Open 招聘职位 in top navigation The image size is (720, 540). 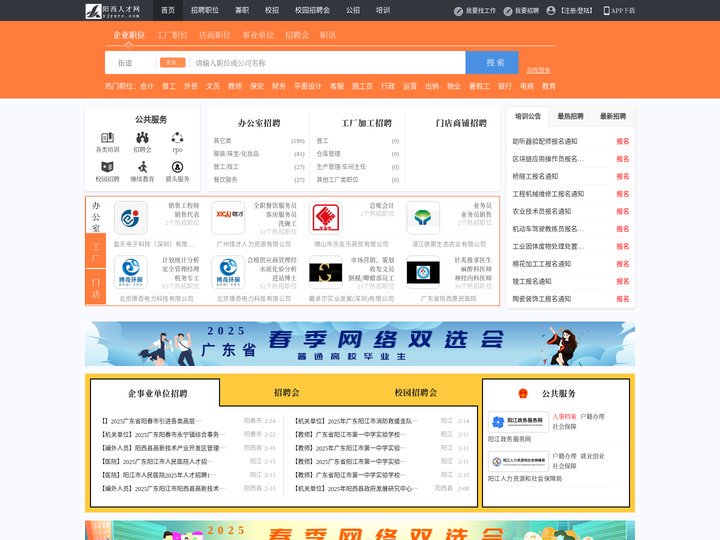(x=205, y=10)
